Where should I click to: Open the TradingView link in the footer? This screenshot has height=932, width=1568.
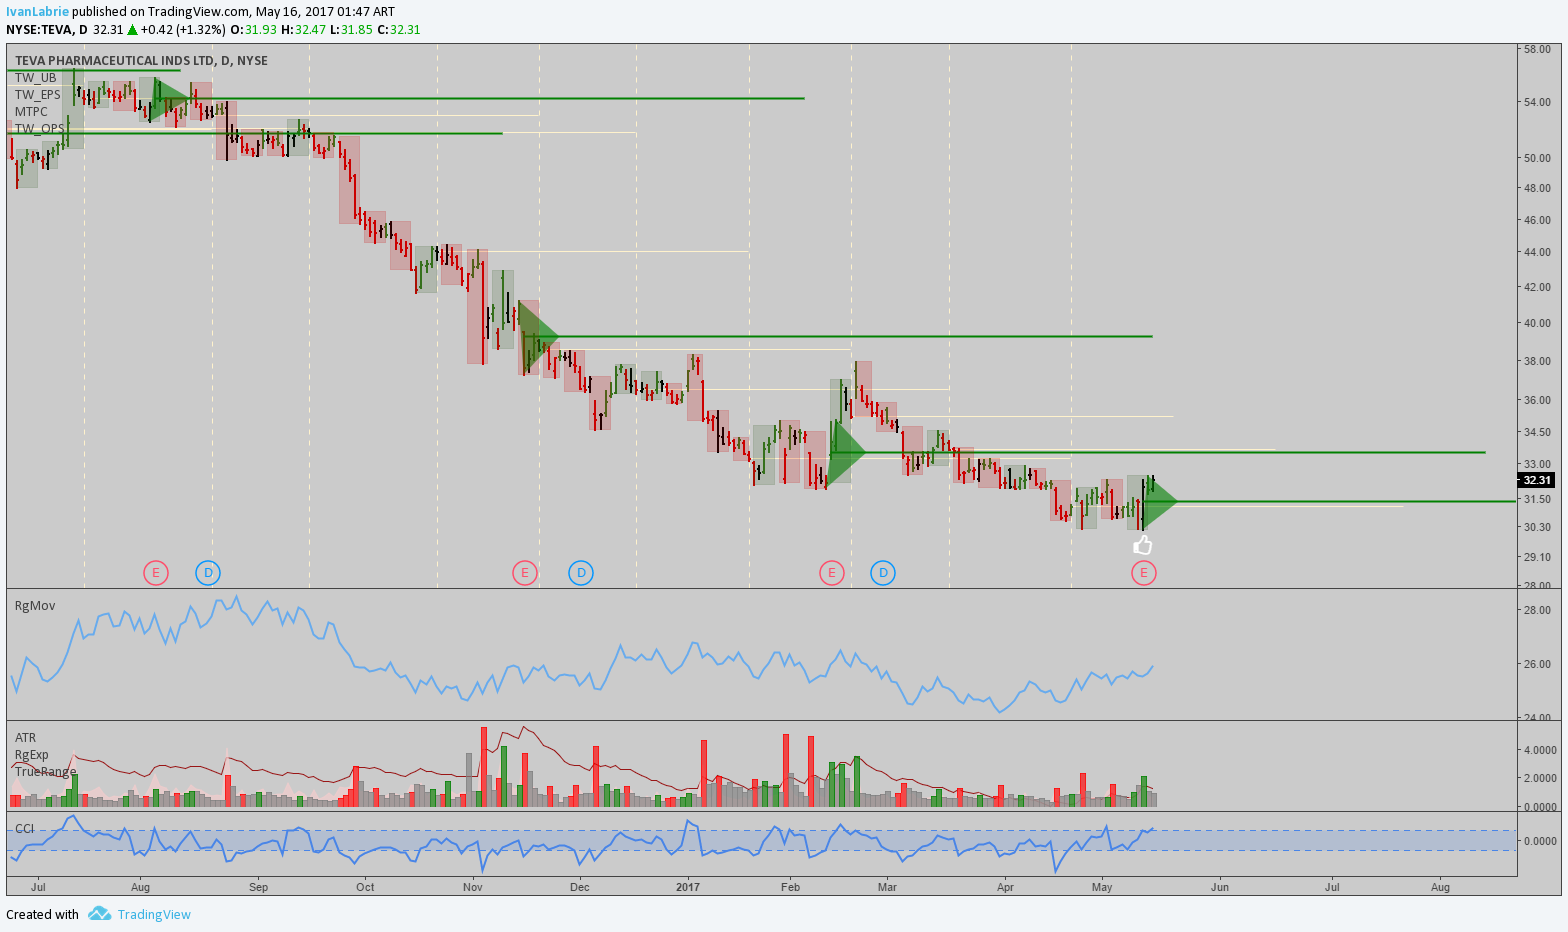pyautogui.click(x=154, y=914)
